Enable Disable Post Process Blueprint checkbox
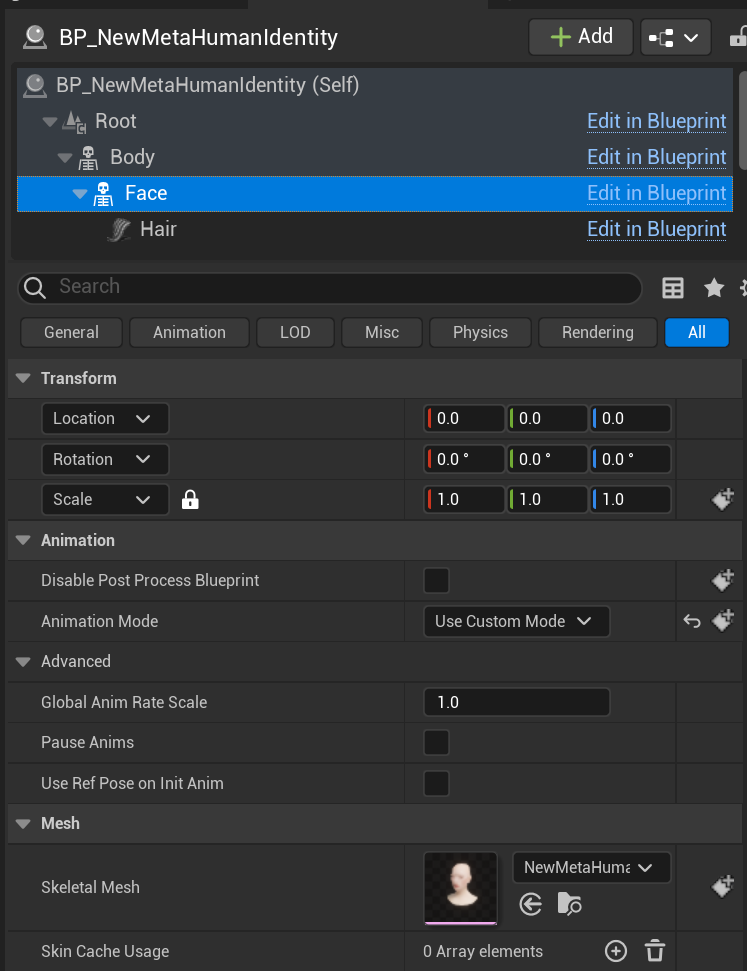The height and width of the screenshot is (971, 747). (x=437, y=581)
